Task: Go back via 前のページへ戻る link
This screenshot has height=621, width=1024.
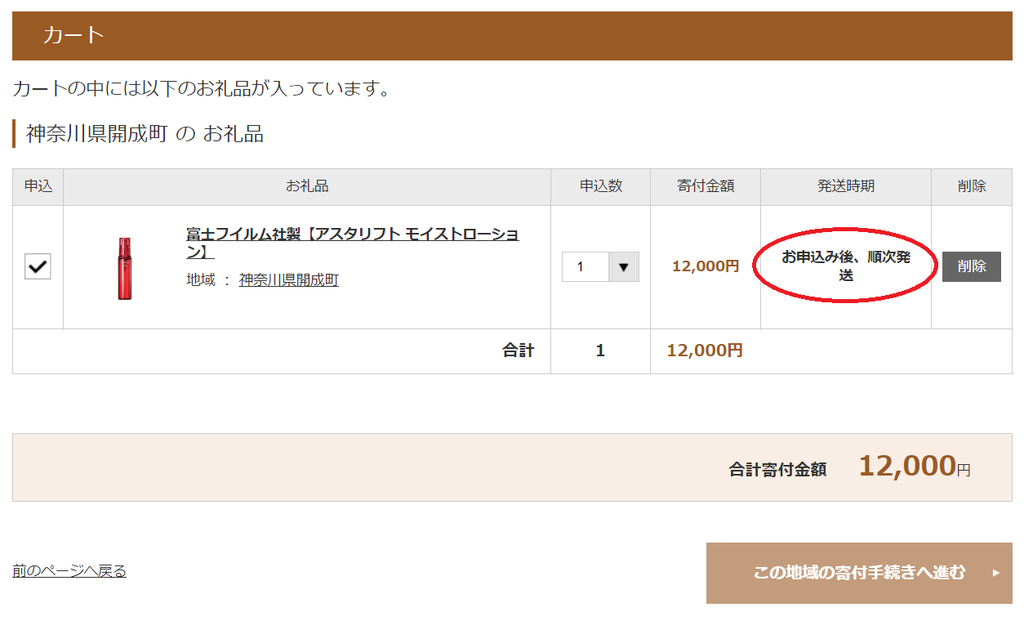Action: (x=69, y=571)
